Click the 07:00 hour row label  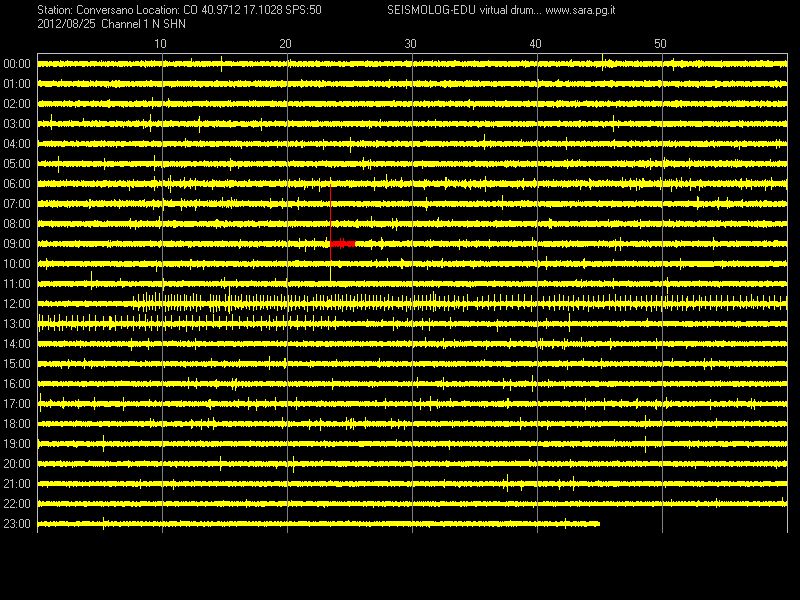pos(17,204)
